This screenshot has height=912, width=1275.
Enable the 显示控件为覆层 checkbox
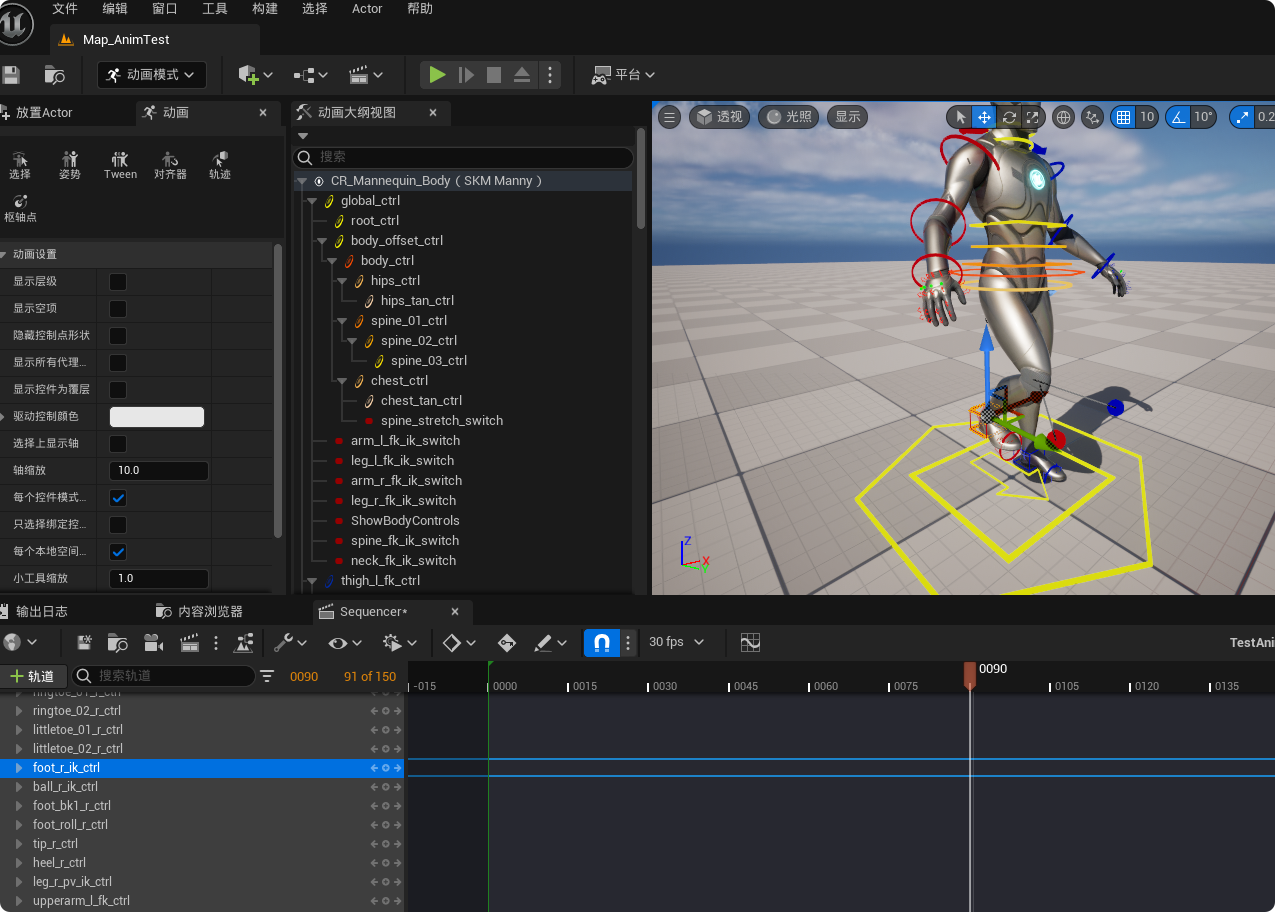[118, 390]
